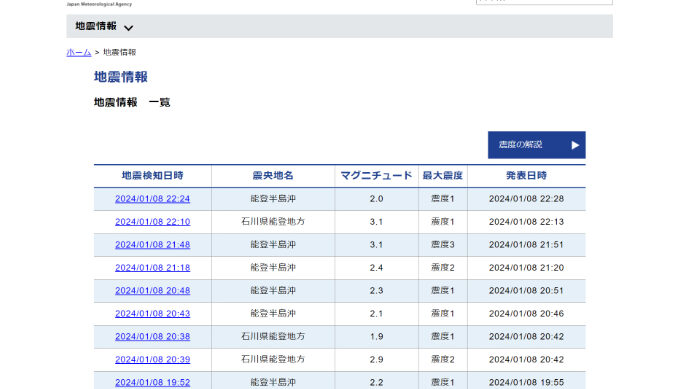Open earthquake detected 2024/01/08 20:38
Screen dimensions: 693x389
pos(152,337)
